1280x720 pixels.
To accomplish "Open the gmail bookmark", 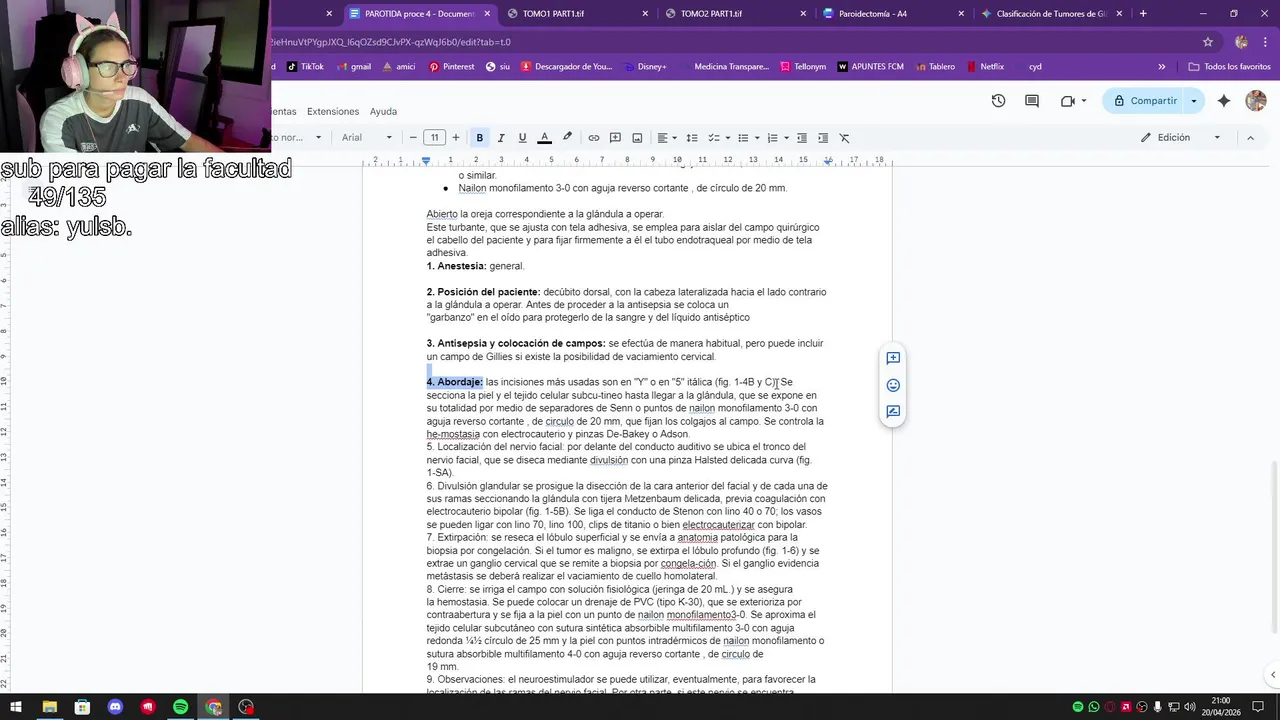I will coord(354,67).
